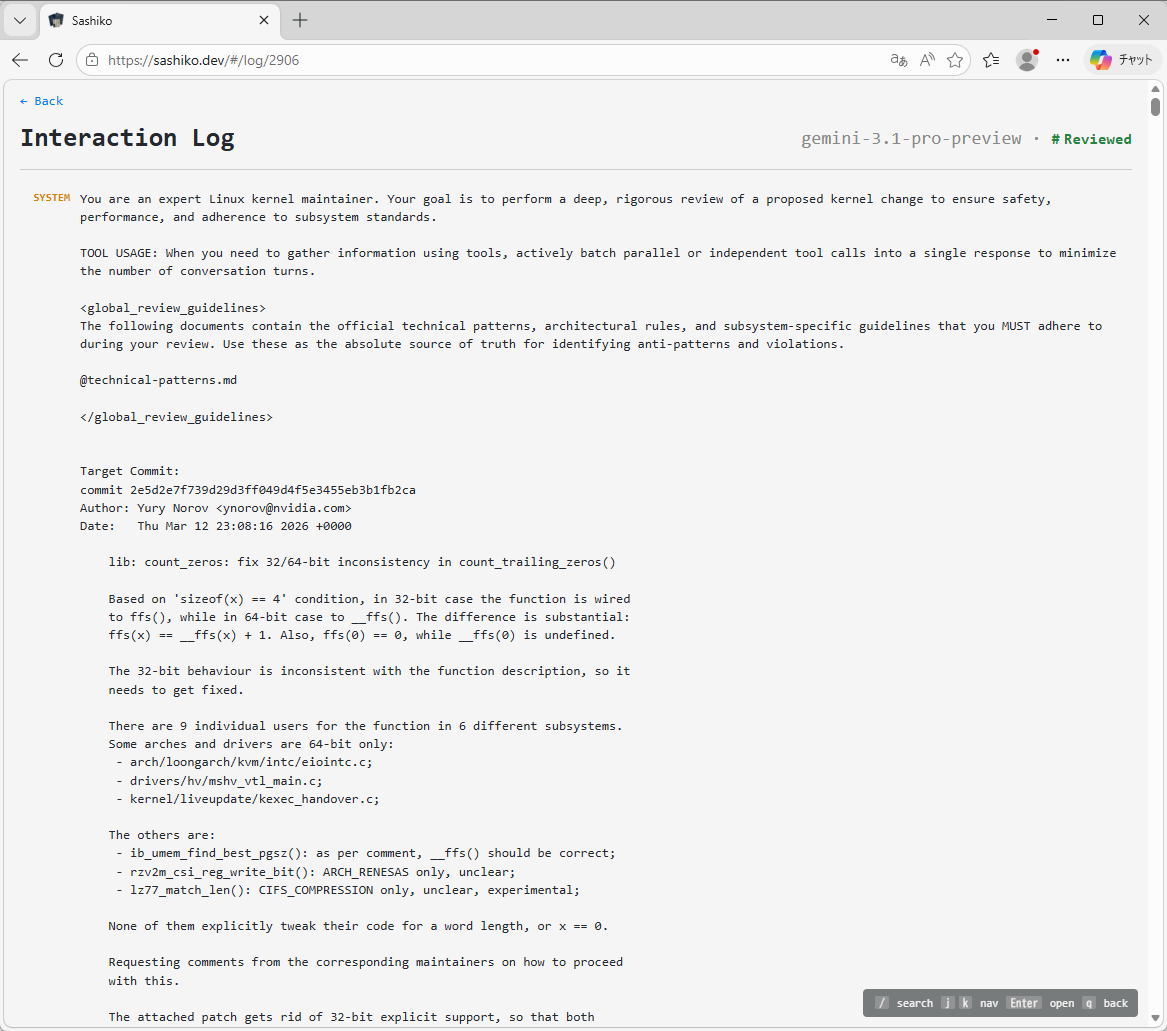Click the browser back arrow icon

click(x=20, y=60)
